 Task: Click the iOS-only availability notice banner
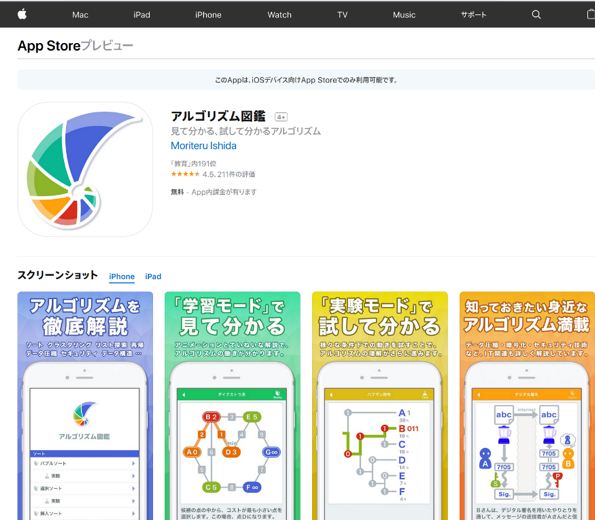(306, 80)
